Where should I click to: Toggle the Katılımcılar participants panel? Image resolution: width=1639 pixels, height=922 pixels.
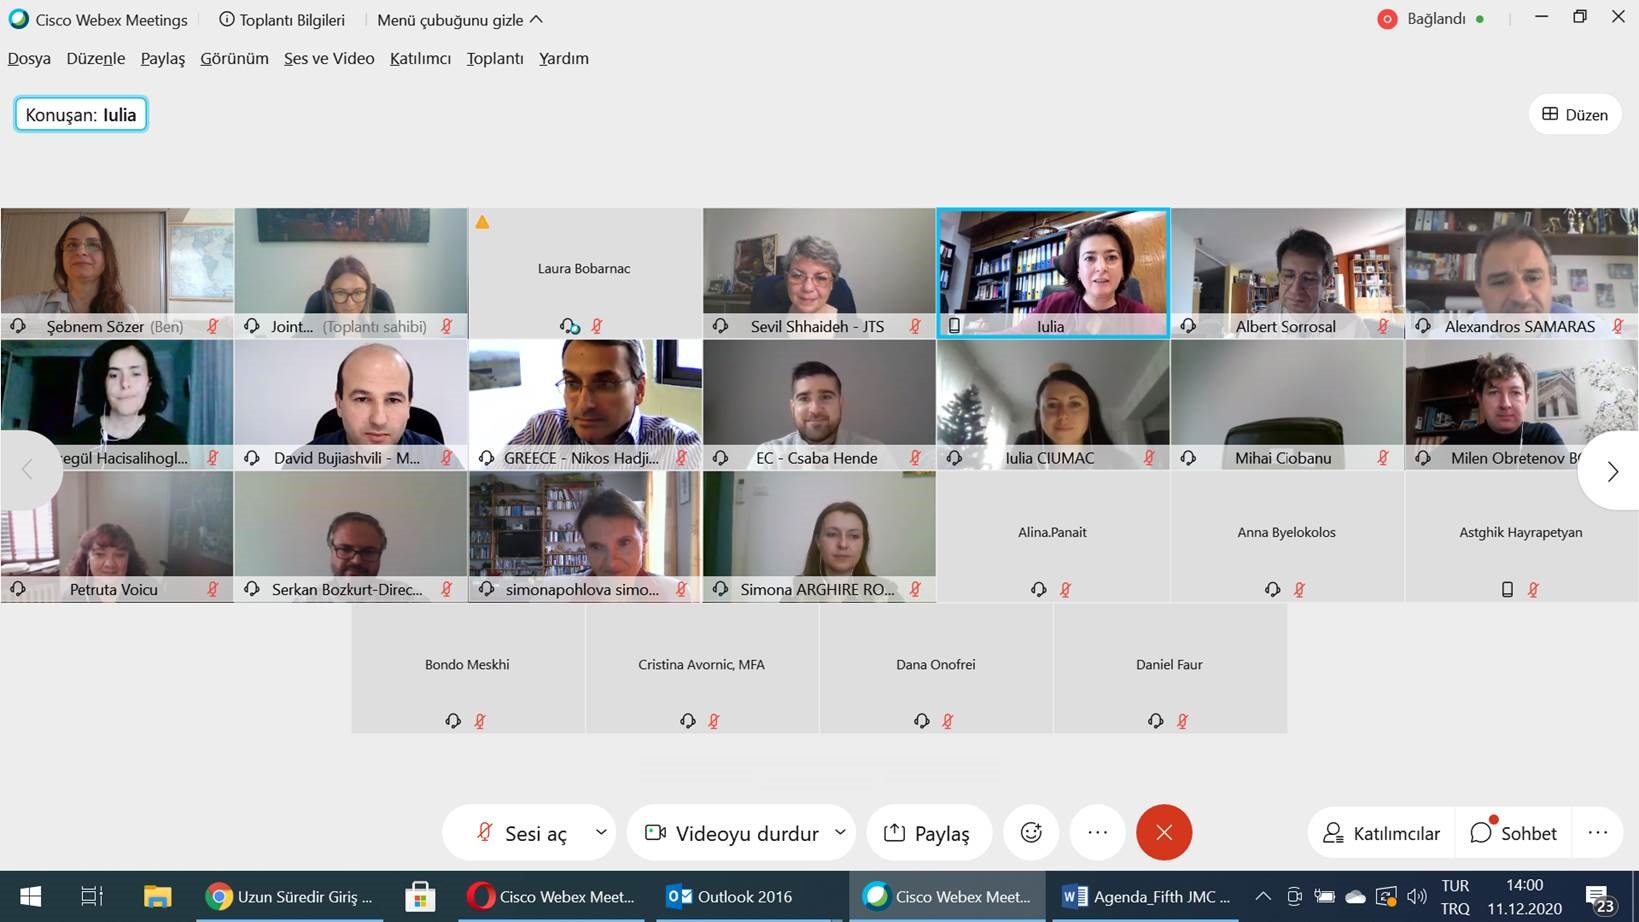coord(1381,833)
